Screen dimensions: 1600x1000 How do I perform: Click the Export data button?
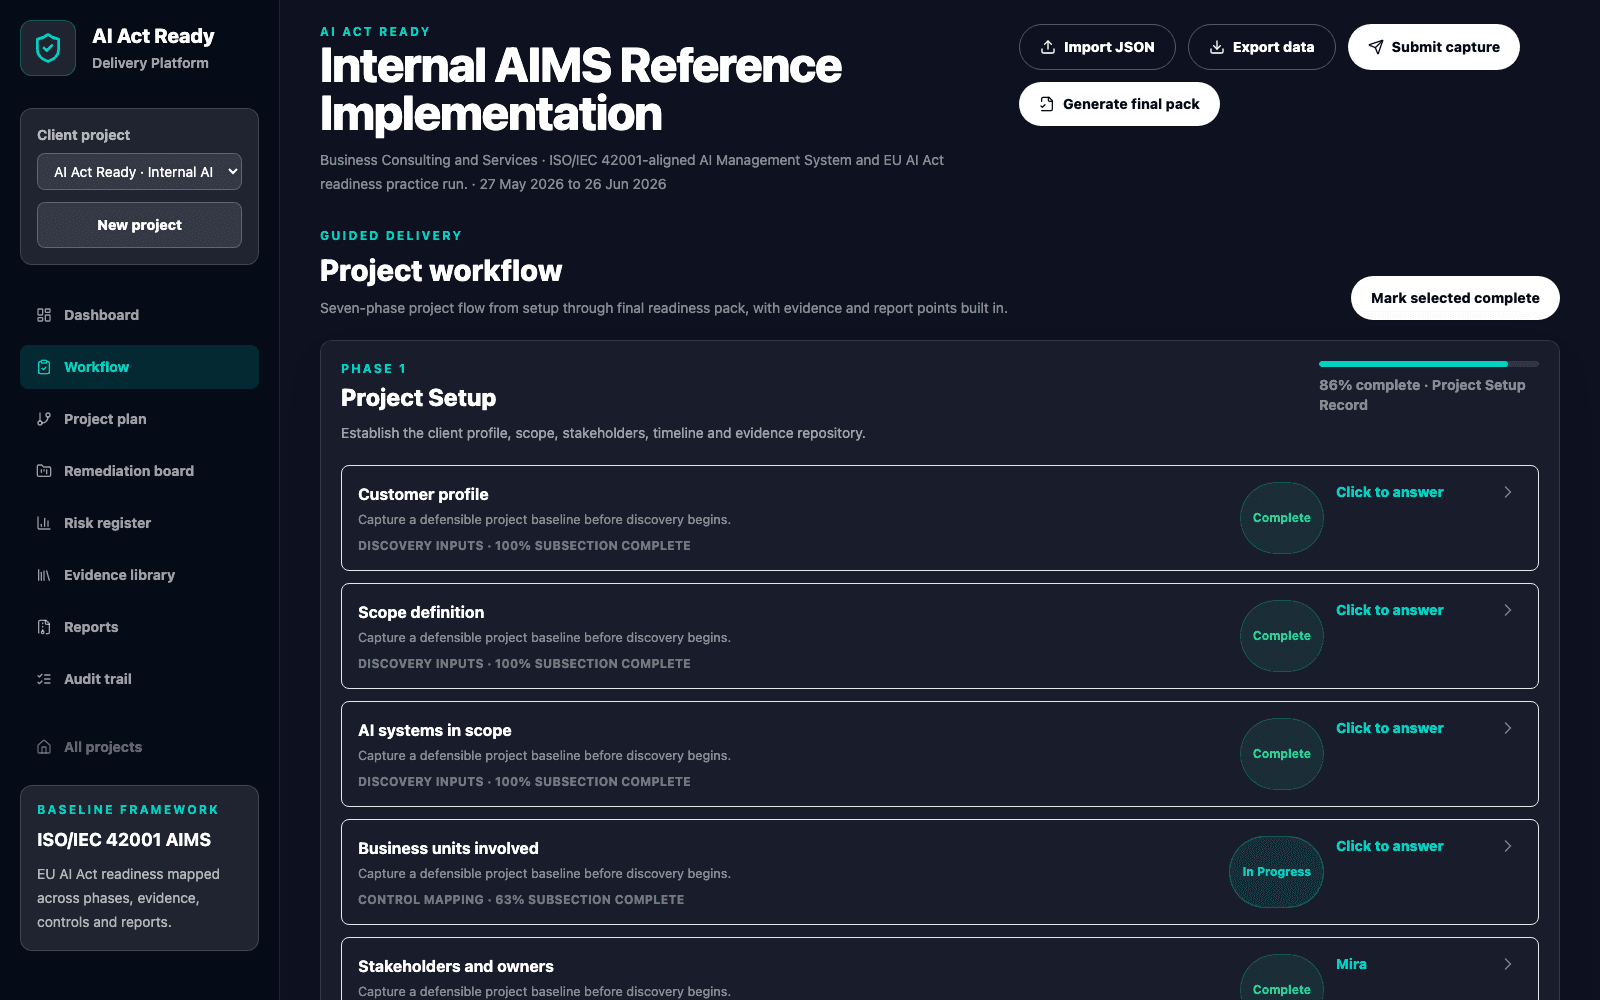pyautogui.click(x=1262, y=47)
